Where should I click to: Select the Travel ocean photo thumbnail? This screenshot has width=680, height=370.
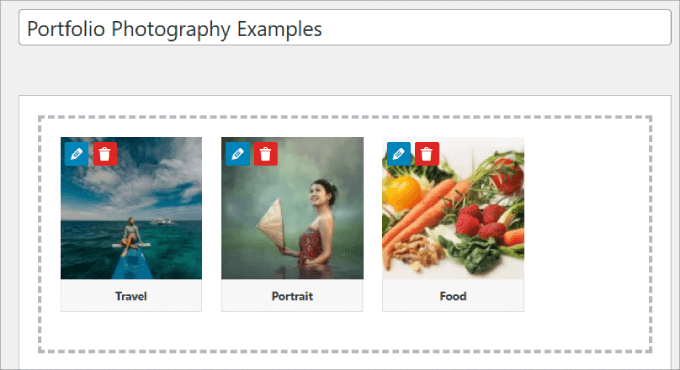(x=131, y=208)
